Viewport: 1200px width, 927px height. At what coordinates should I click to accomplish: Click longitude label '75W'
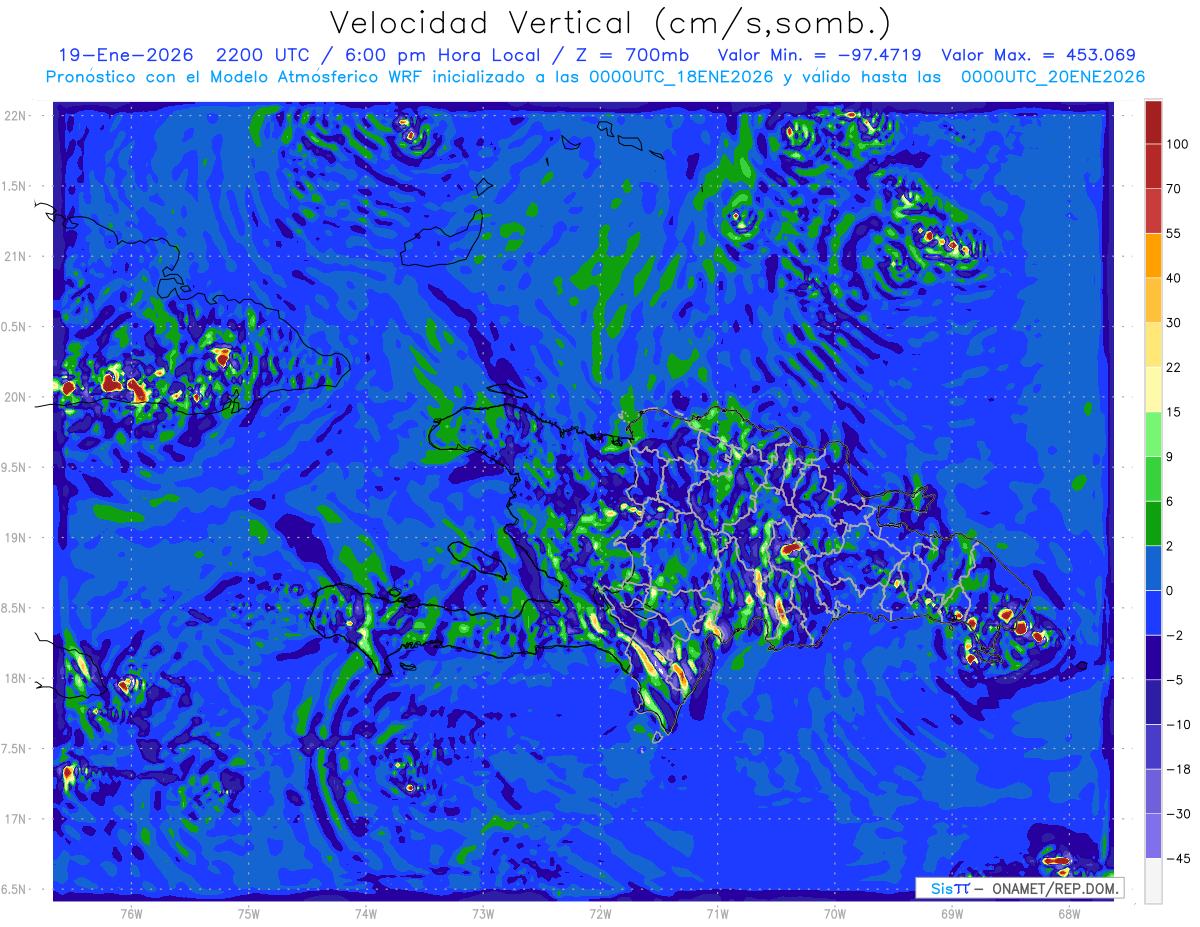click(x=248, y=913)
